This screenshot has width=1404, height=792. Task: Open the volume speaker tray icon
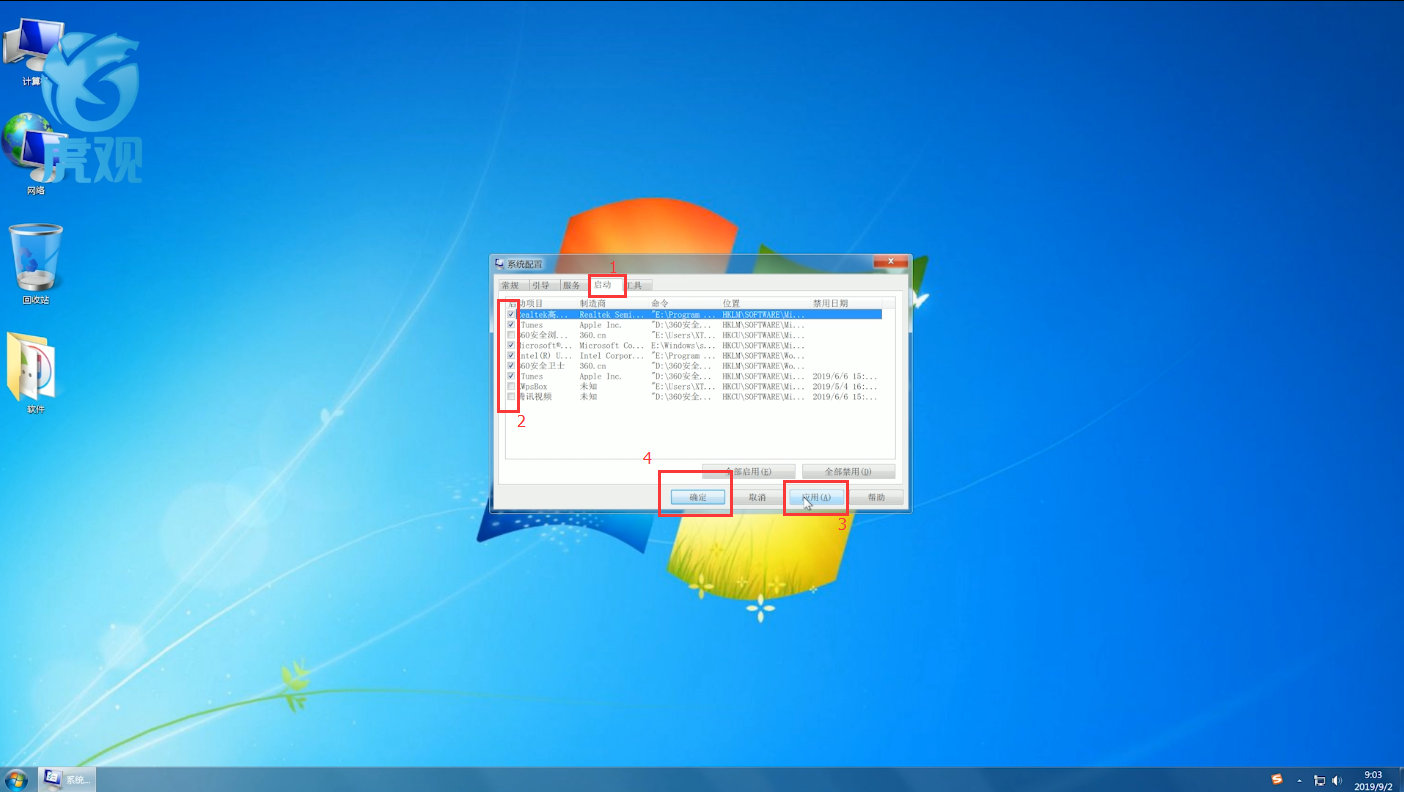(1337, 780)
